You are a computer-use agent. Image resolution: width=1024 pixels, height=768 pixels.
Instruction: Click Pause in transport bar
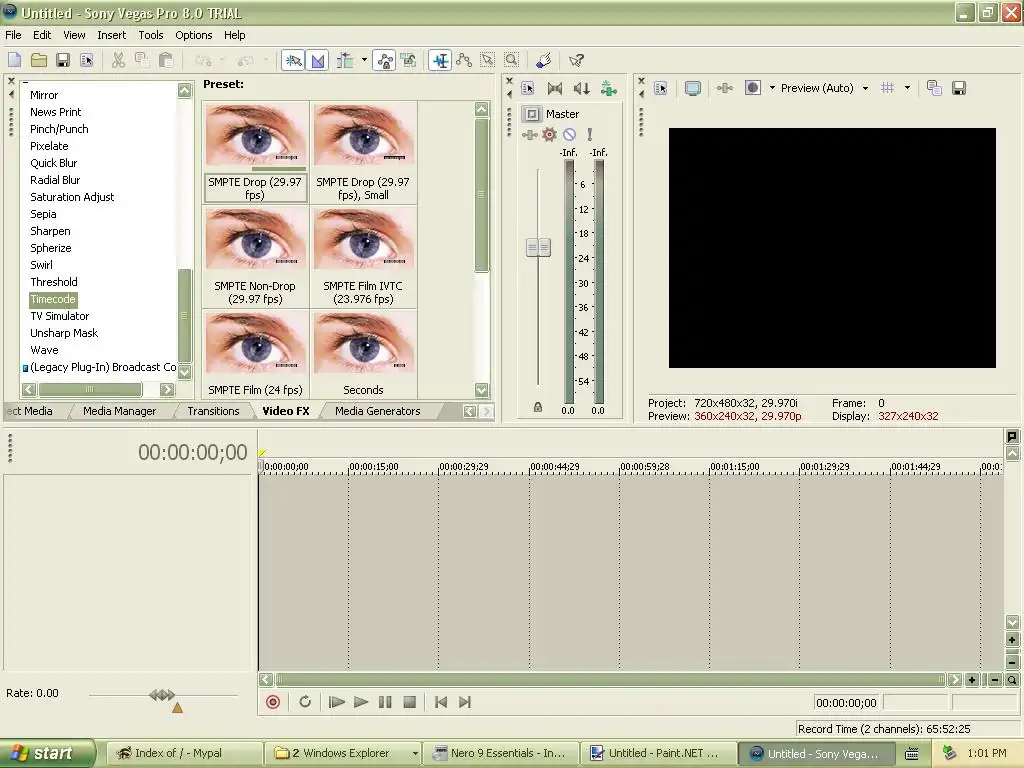[x=385, y=702]
